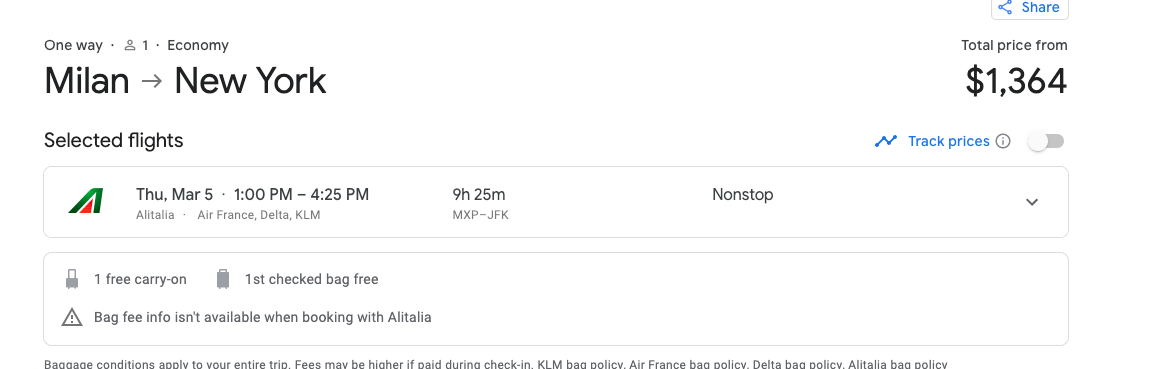Click the warning triangle bag fee icon
The width and height of the screenshot is (1161, 369).
[x=72, y=317]
